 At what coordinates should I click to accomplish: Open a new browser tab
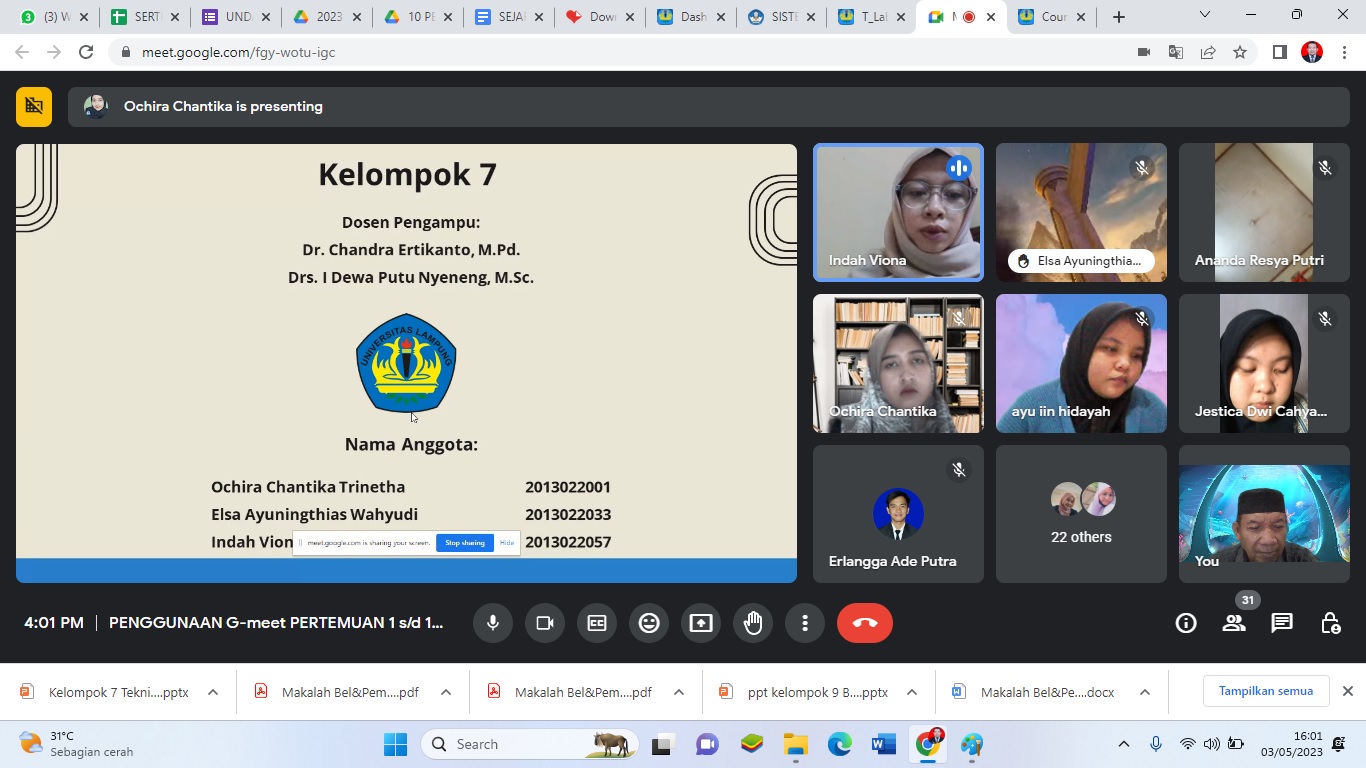click(1119, 17)
